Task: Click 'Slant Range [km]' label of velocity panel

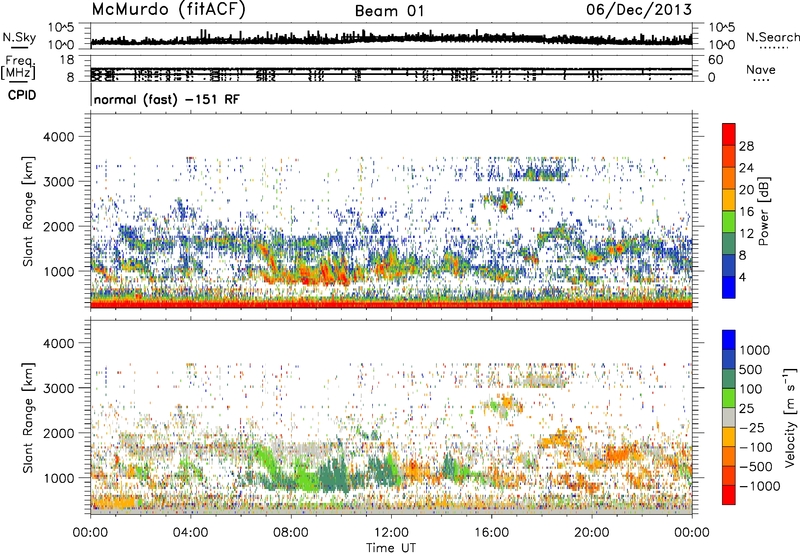Action: coord(28,417)
